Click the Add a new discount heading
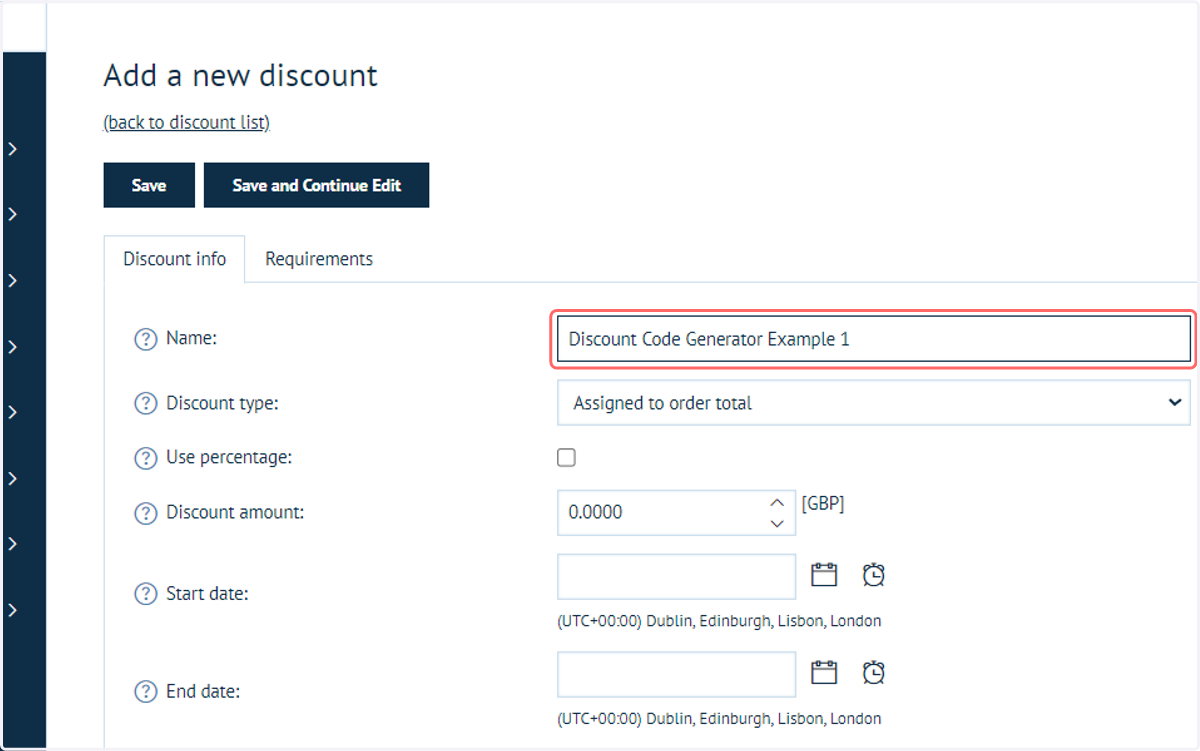 (x=241, y=75)
